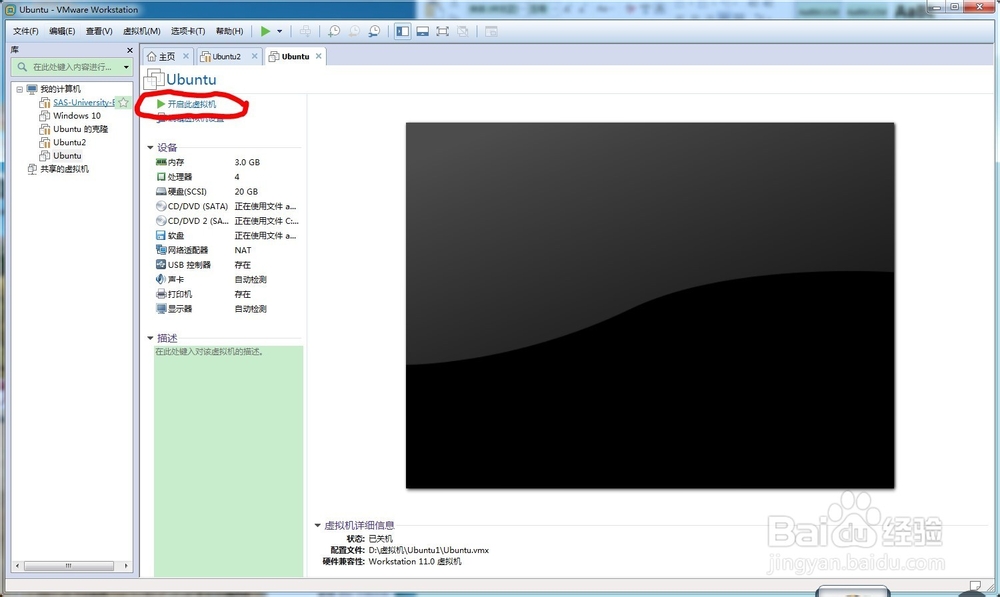This screenshot has height=597, width=1000.
Task: Click the 内存 memory device icon
Action: point(161,162)
